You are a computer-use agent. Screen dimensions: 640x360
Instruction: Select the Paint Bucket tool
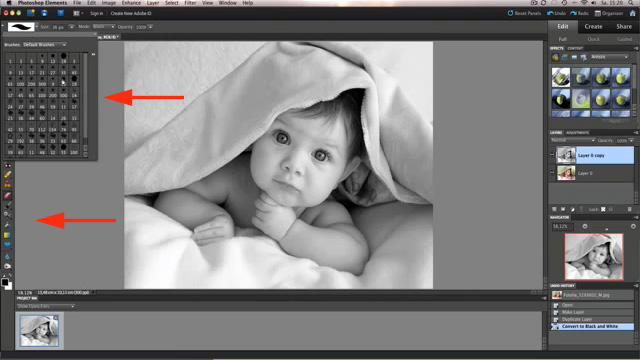(x=7, y=225)
